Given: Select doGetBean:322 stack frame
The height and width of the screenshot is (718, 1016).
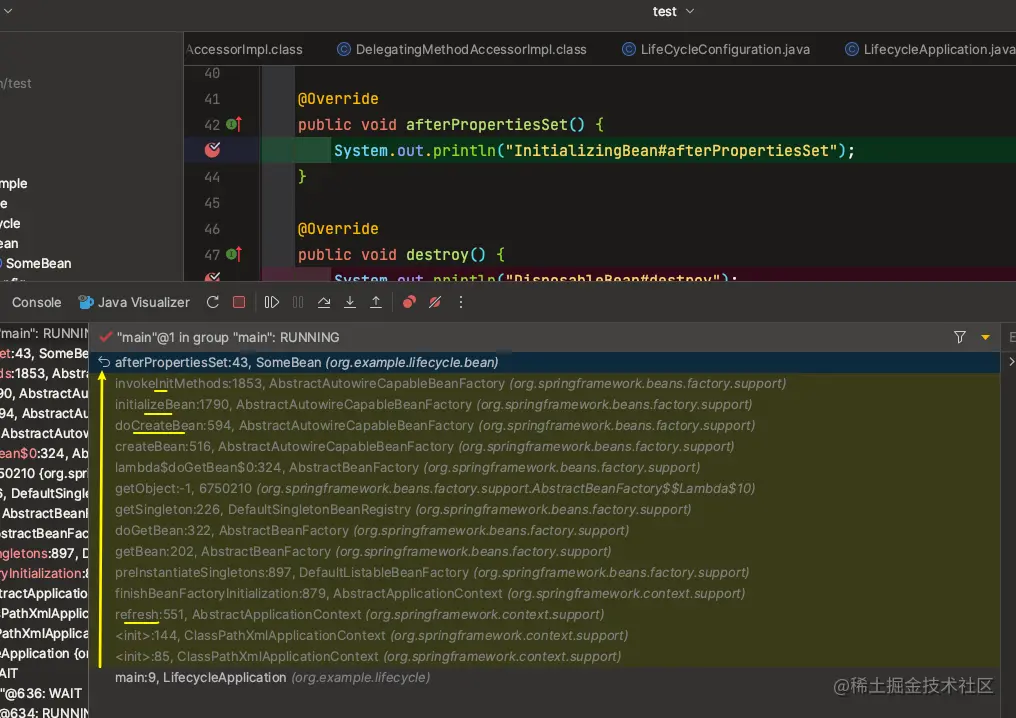Looking at the screenshot, I should [544, 530].
